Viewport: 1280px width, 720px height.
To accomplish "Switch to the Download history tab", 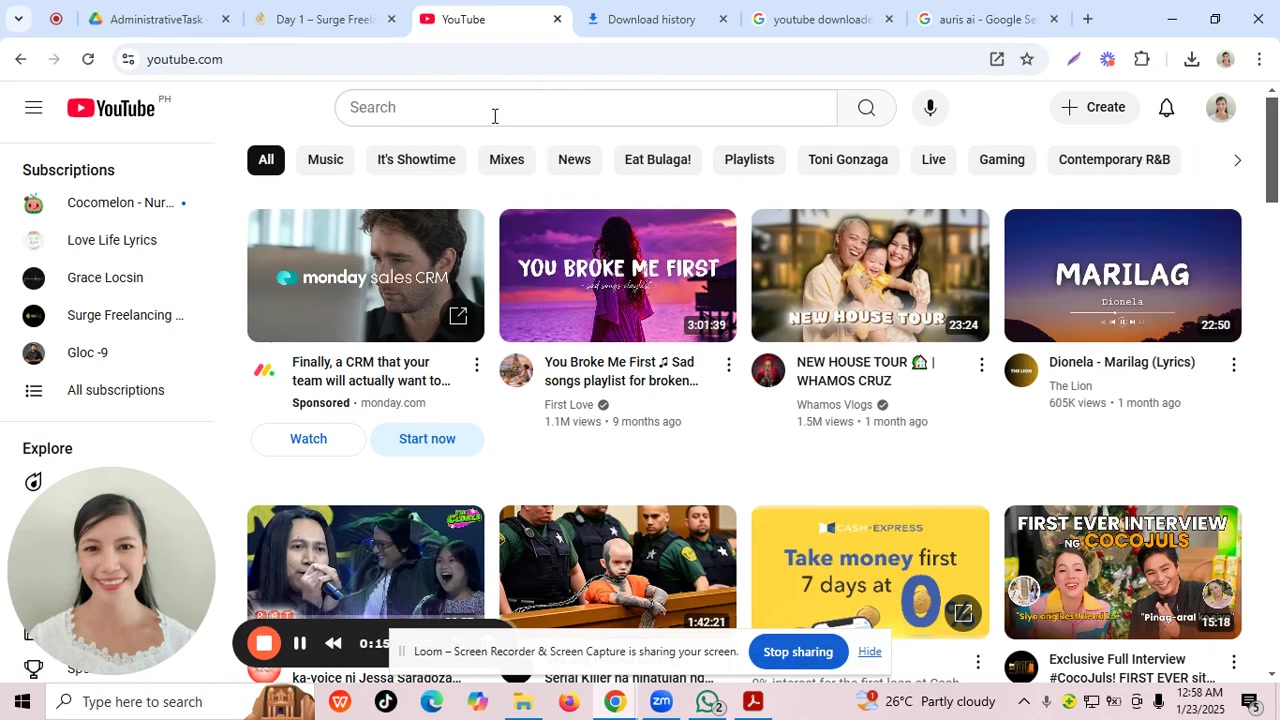I will pos(655,19).
